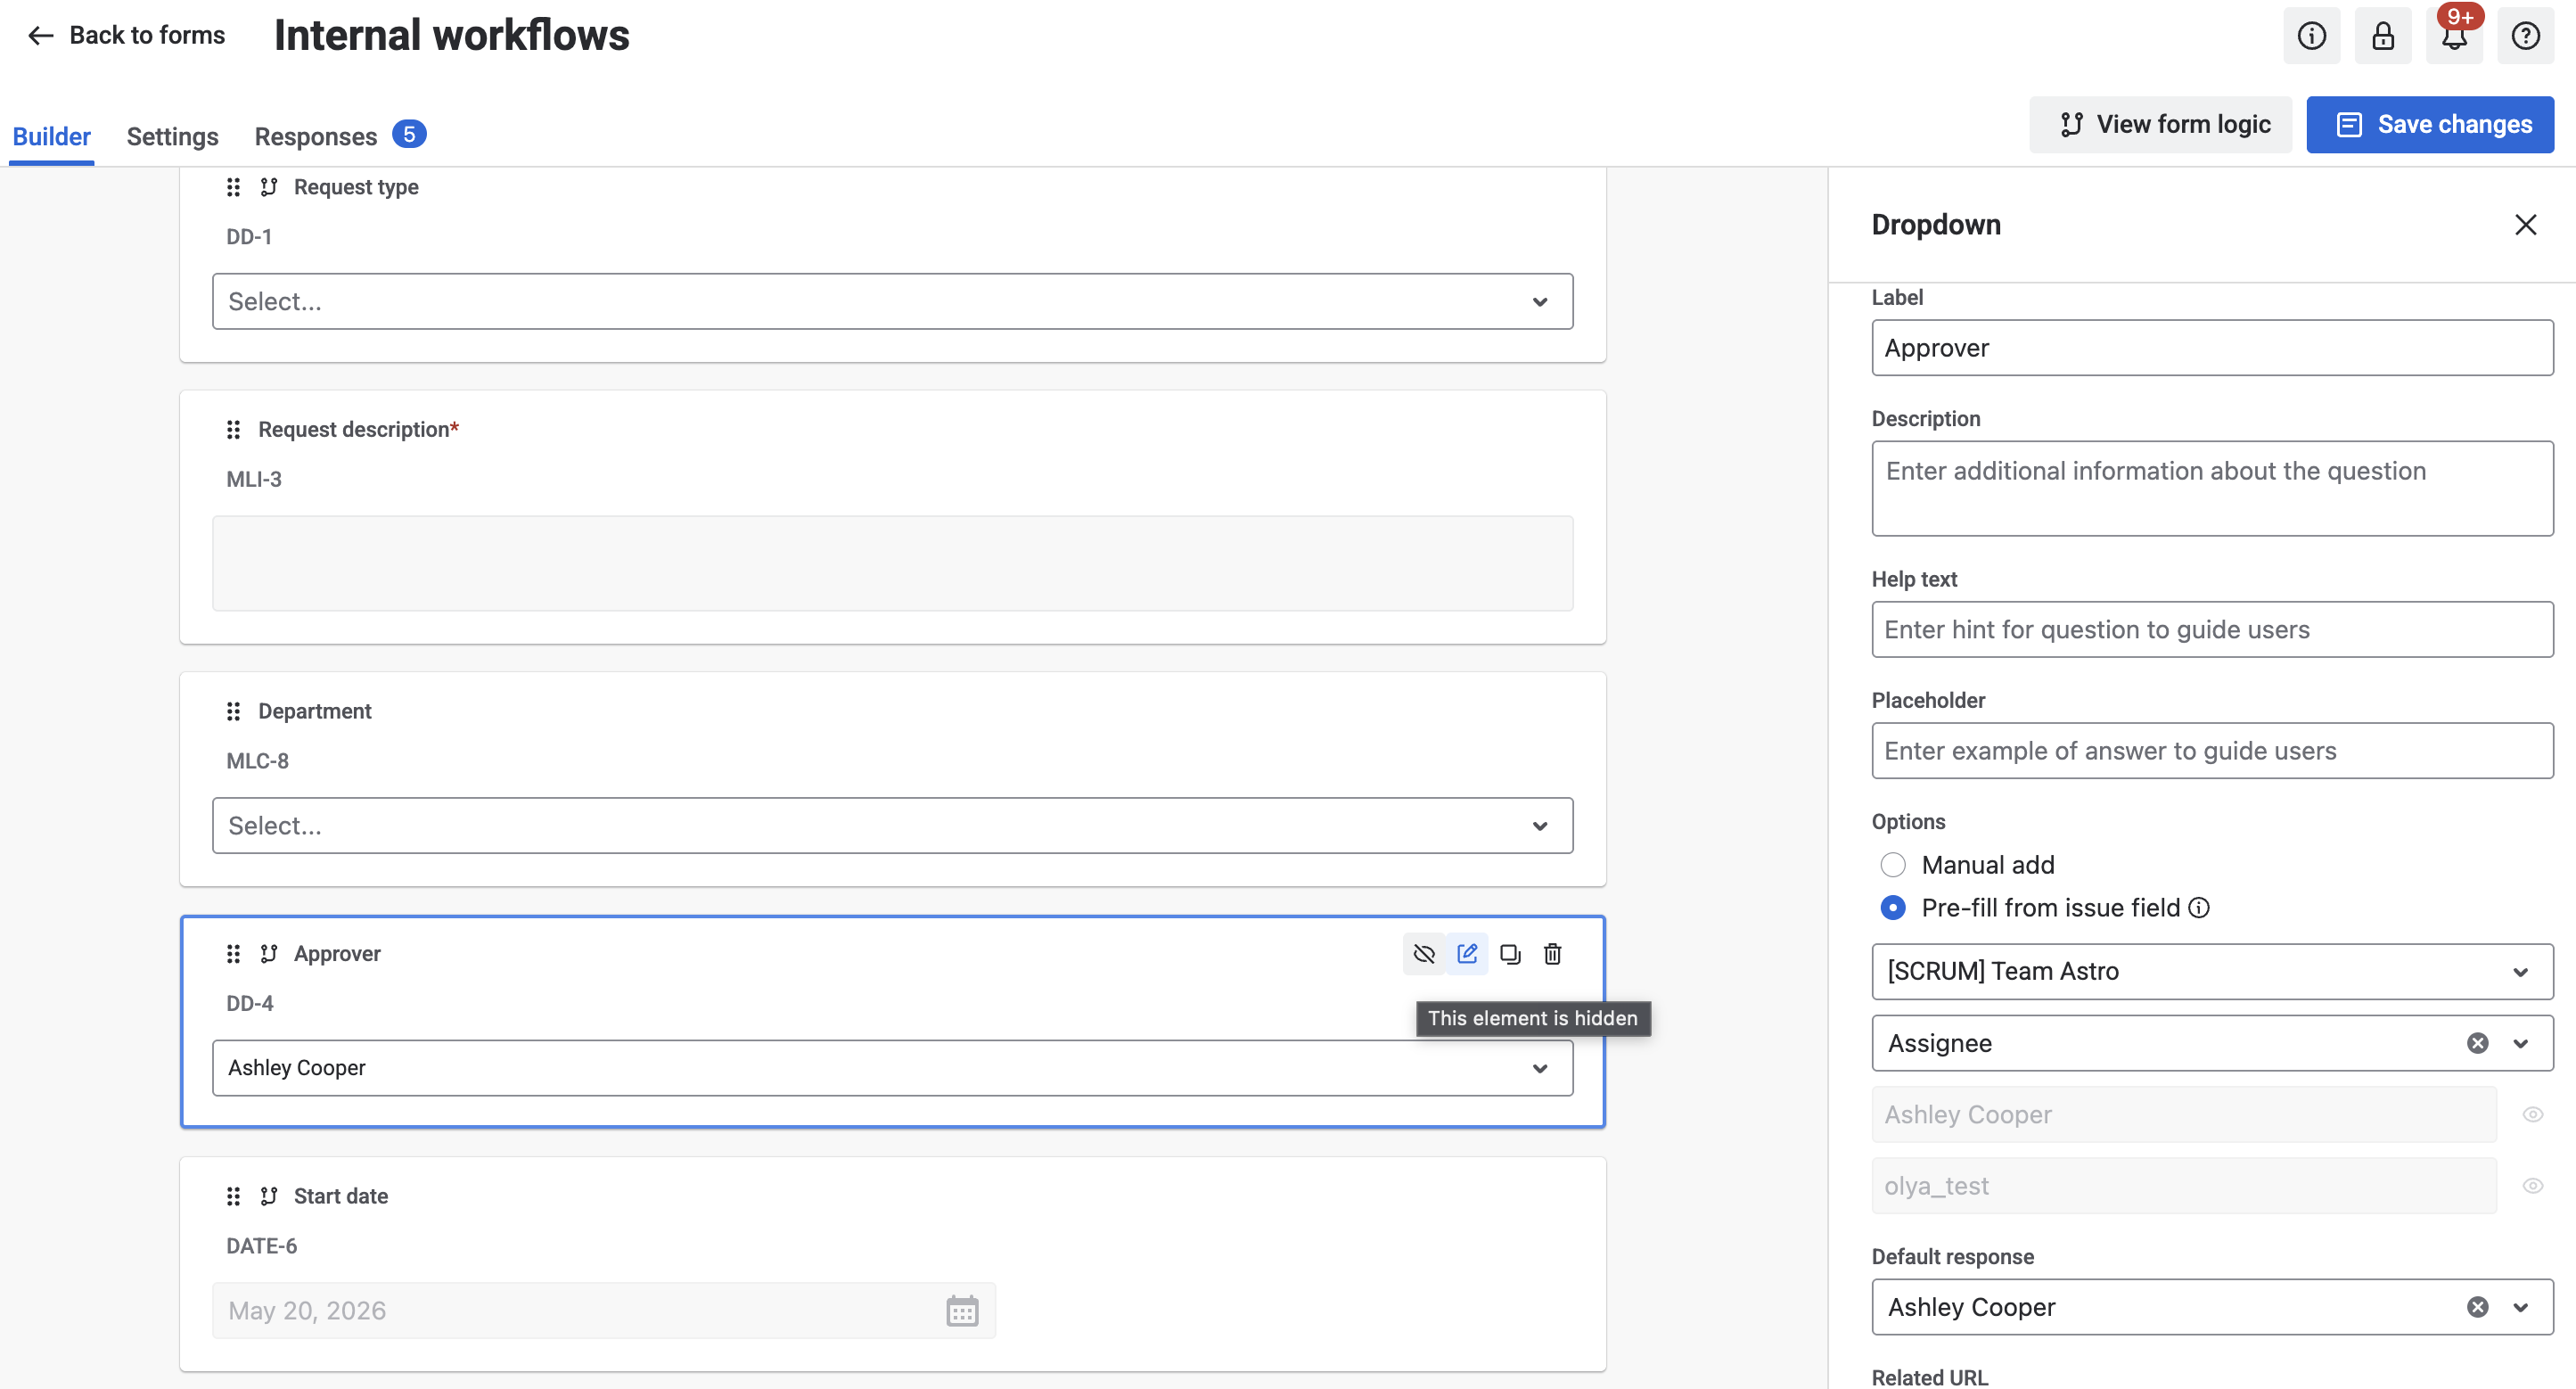Click the logic branch icon beside Approver
The image size is (2576, 1389).
269,954
